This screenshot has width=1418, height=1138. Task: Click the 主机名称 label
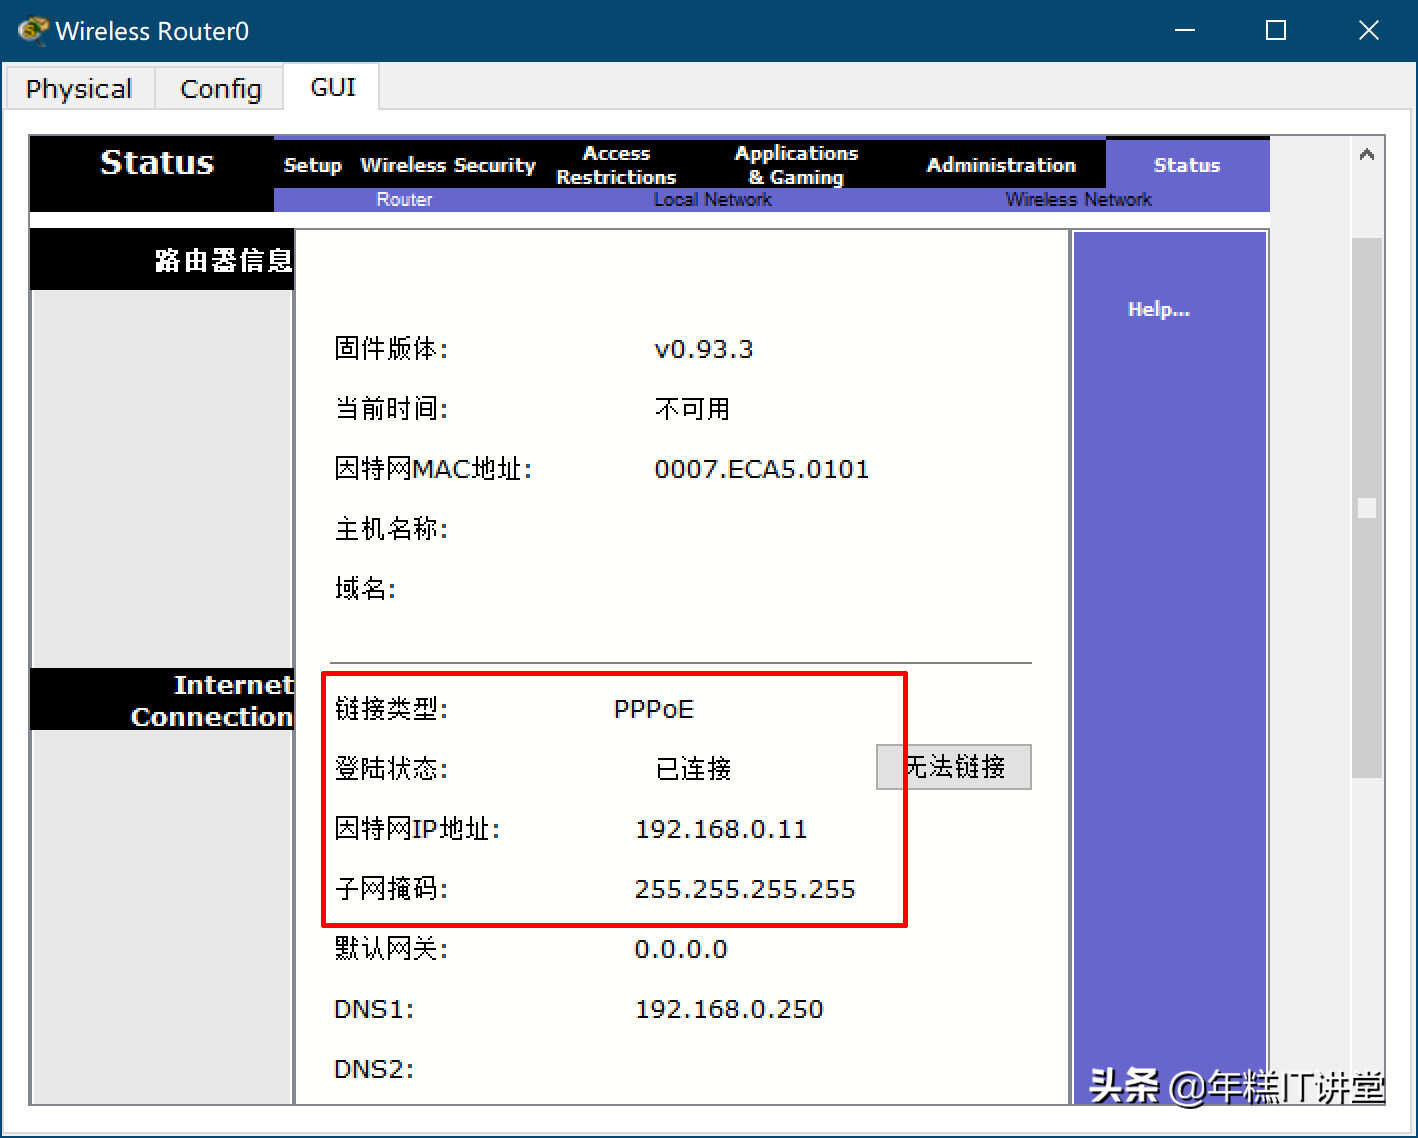coord(391,528)
